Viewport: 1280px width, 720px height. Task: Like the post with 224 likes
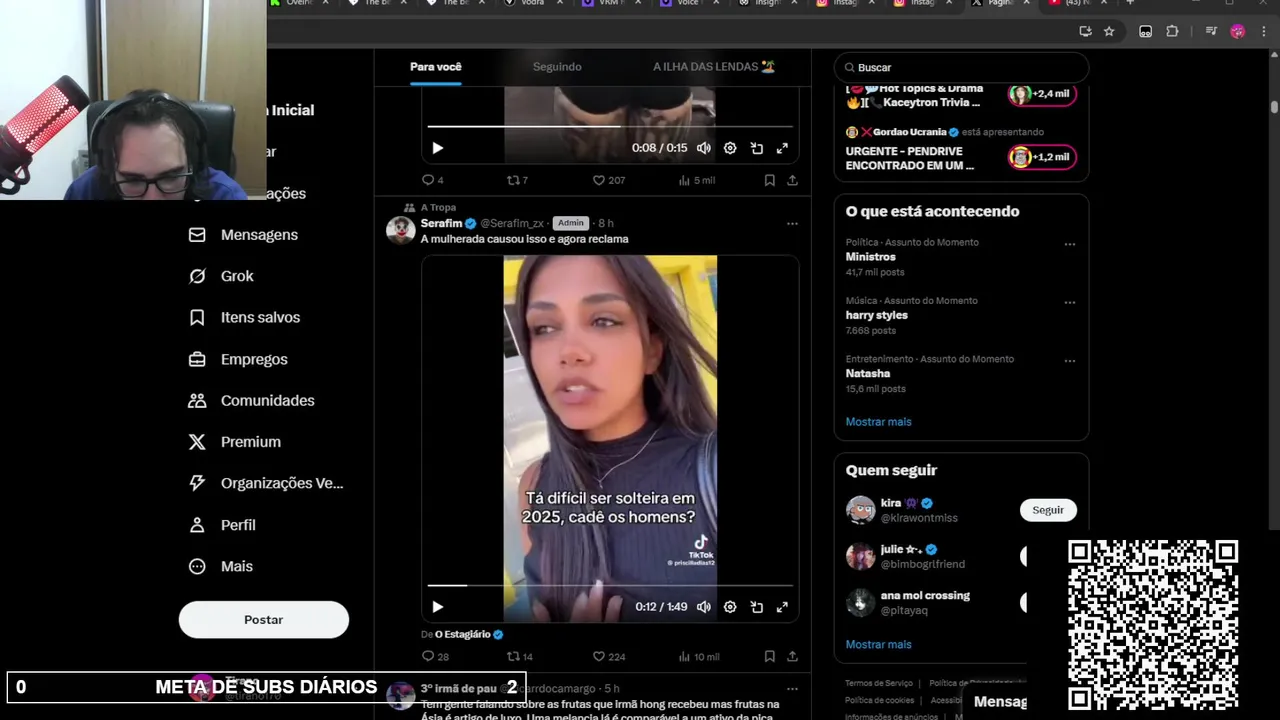(x=609, y=657)
